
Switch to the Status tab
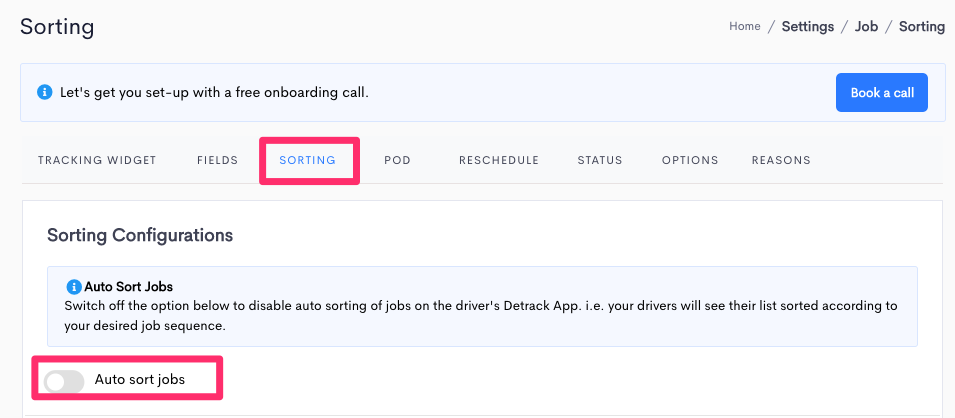[x=600, y=160]
